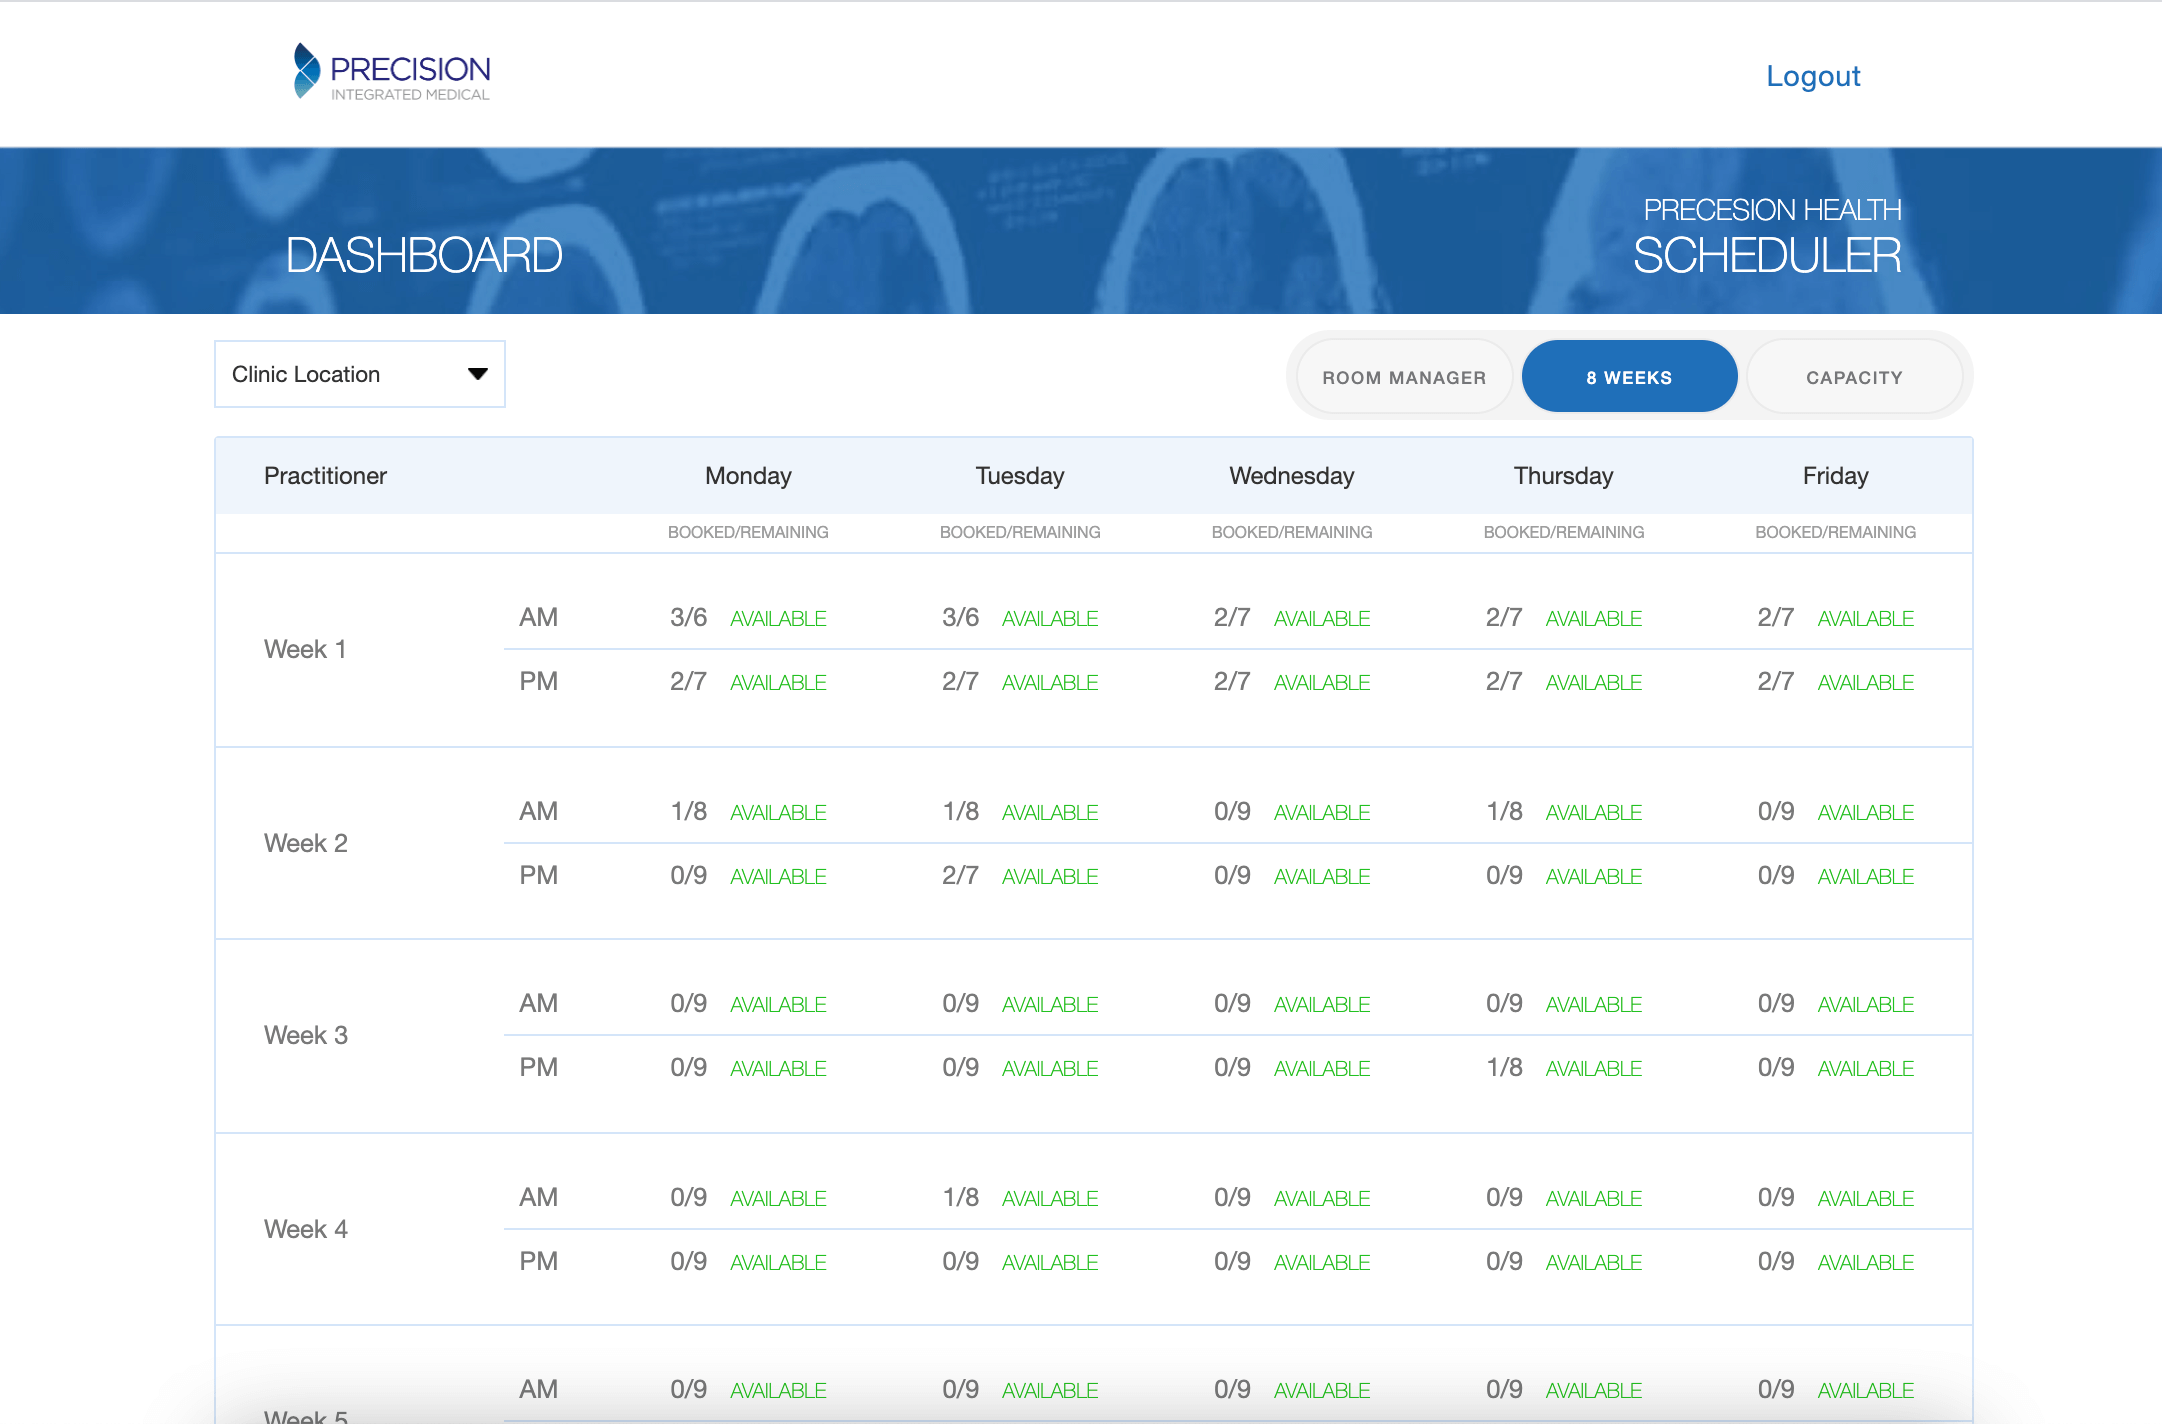Click Week 3 Wednesday AM AVAILABLE status
2162x1424 pixels.
pos(1322,1005)
